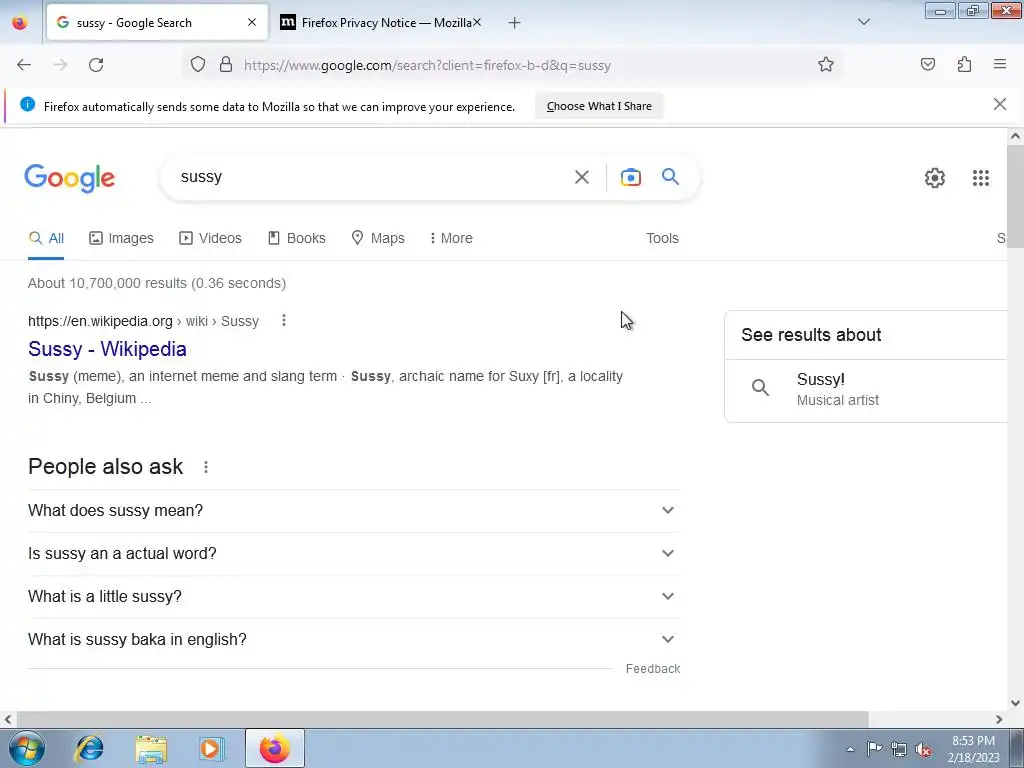Open Windows Explorer folder on the taskbar
The width and height of the screenshot is (1024, 768).
(x=151, y=748)
